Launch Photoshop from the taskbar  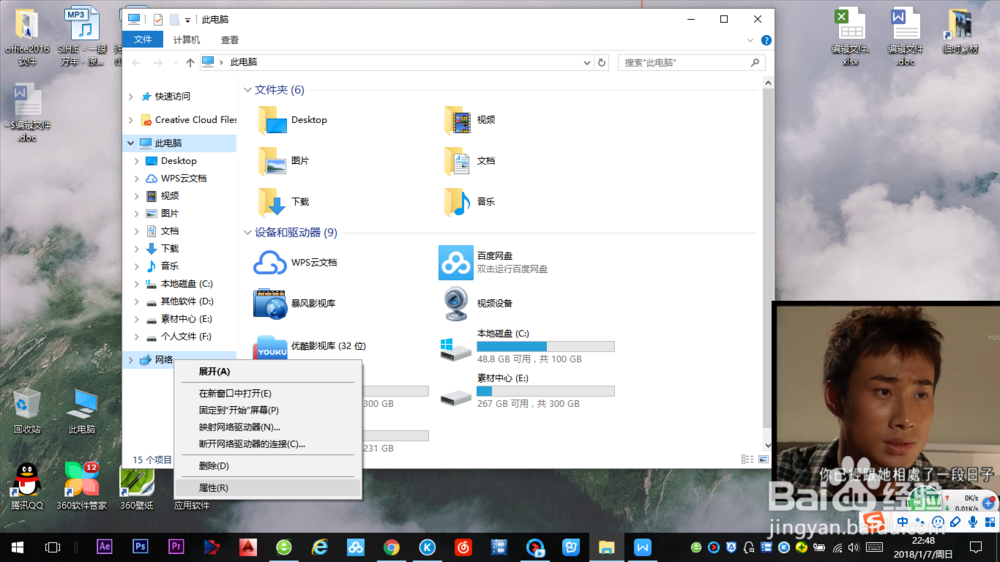140,547
